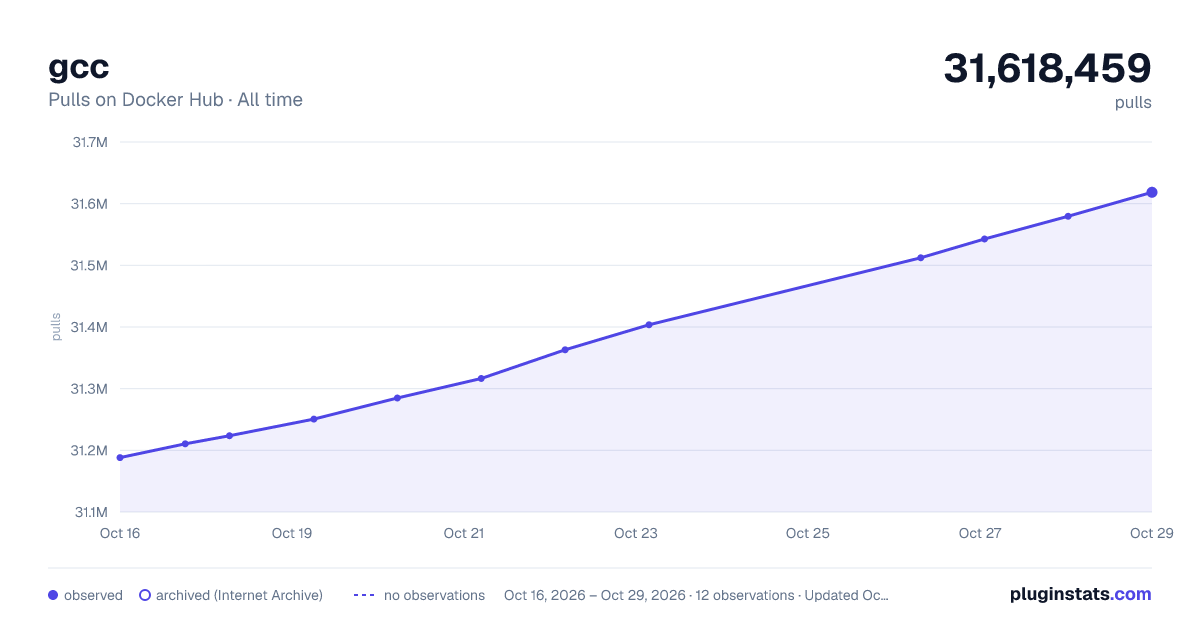The height and width of the screenshot is (630, 1200).
Task: Click the 'no observations' dashed legend marker
Action: pos(364,595)
